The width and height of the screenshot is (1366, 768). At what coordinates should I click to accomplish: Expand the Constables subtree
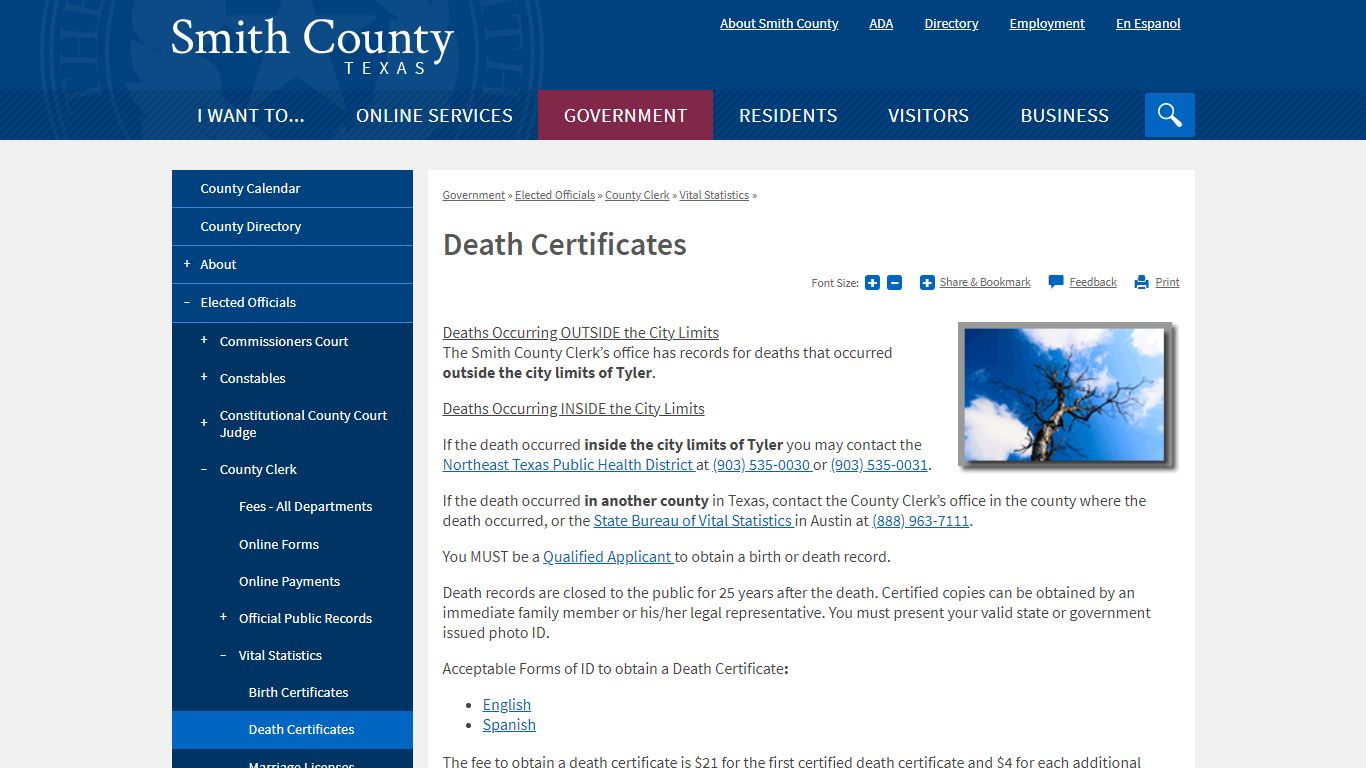click(x=204, y=377)
